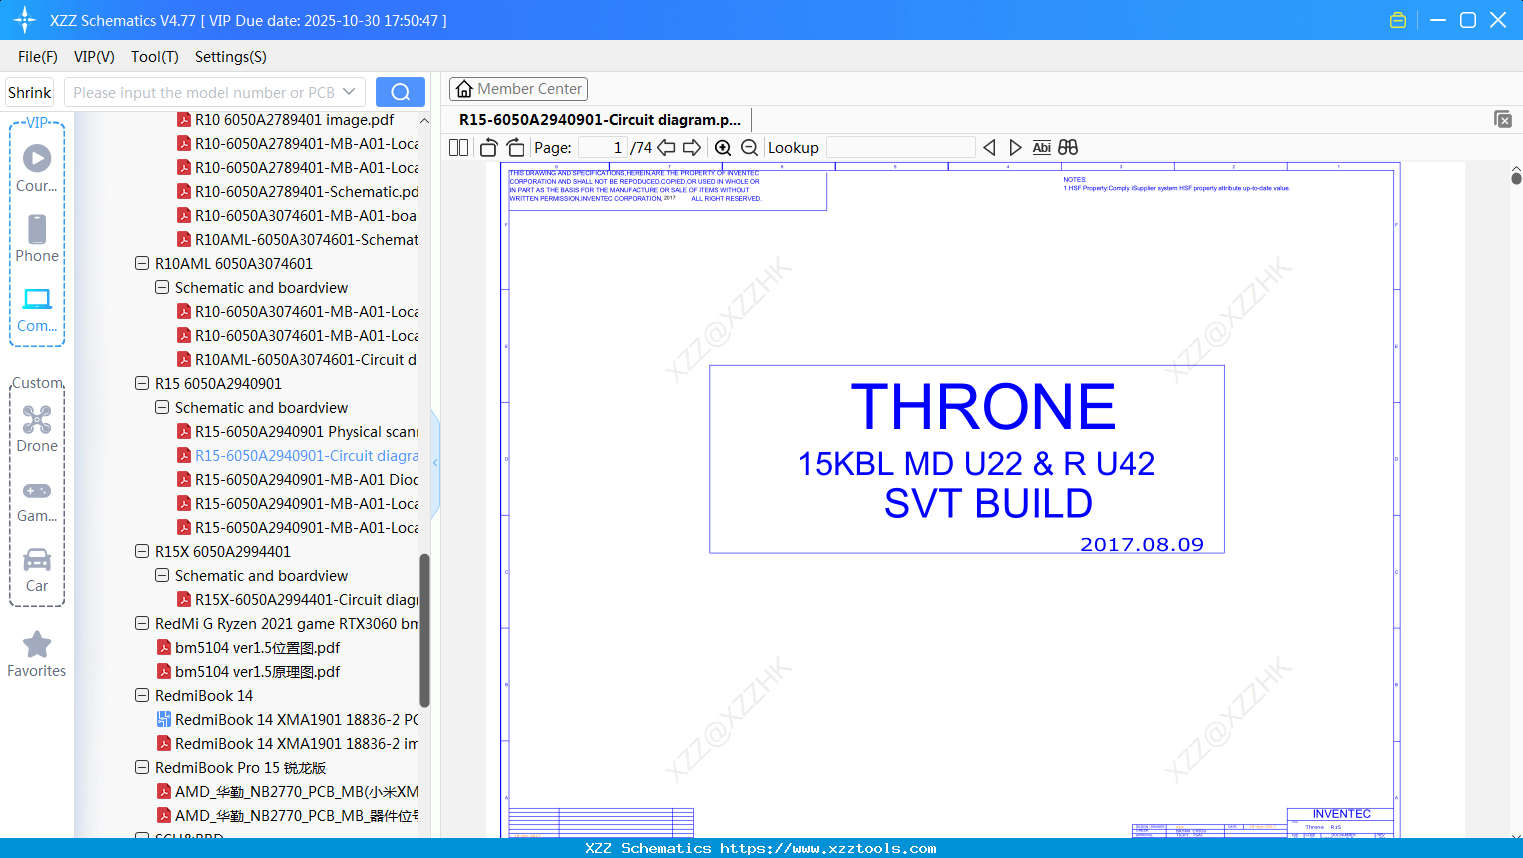Image resolution: width=1523 pixels, height=858 pixels.
Task: Click the binoculars search icon
Action: coord(1068,148)
